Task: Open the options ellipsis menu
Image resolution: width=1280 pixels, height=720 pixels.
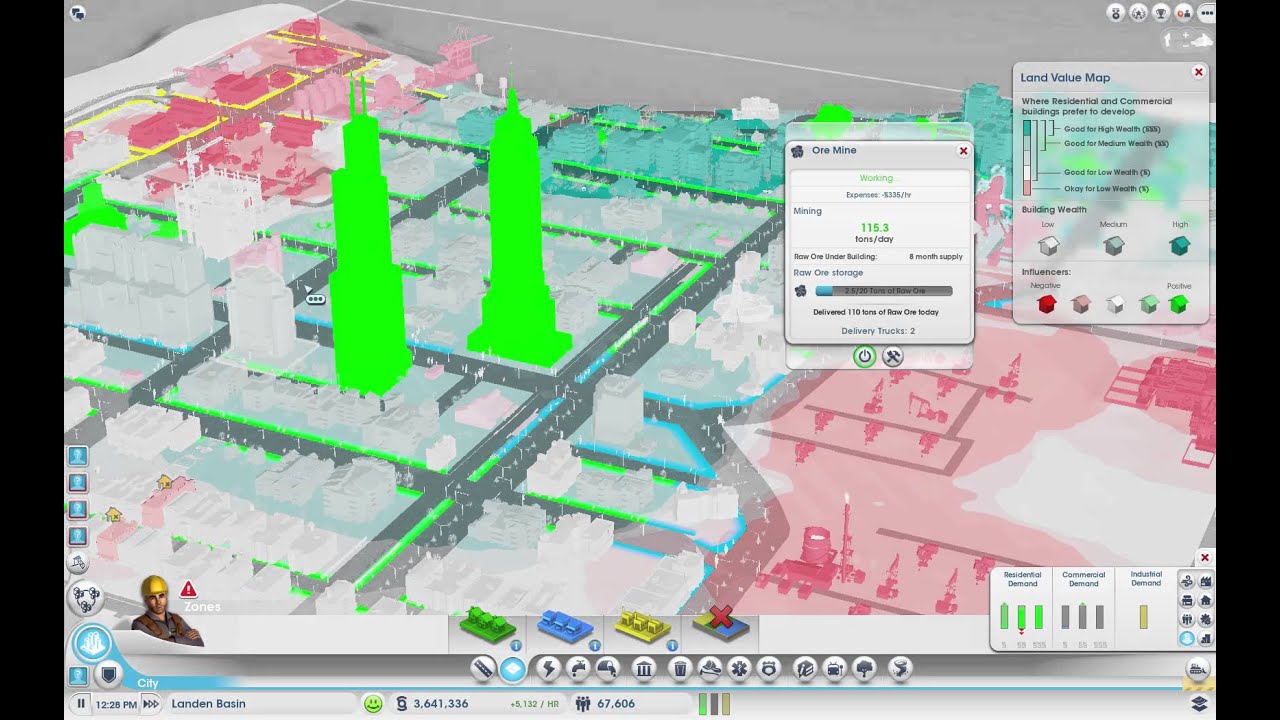Action: pyautogui.click(x=1207, y=13)
